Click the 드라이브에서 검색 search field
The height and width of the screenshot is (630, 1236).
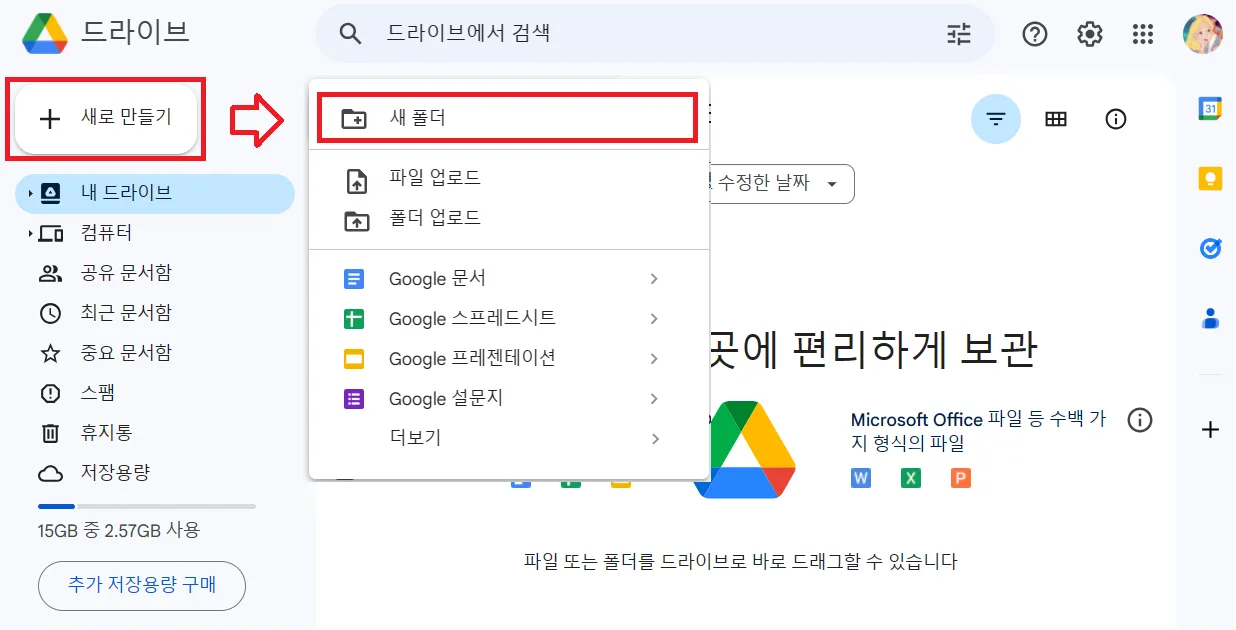[x=655, y=34]
